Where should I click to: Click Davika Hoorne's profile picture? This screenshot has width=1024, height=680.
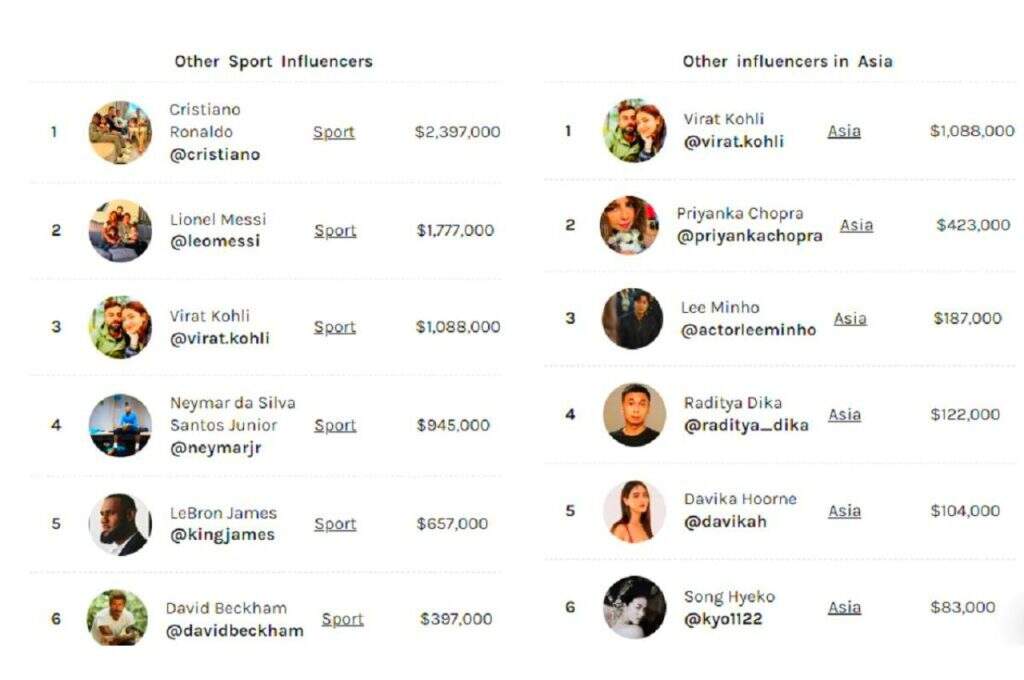tap(634, 511)
